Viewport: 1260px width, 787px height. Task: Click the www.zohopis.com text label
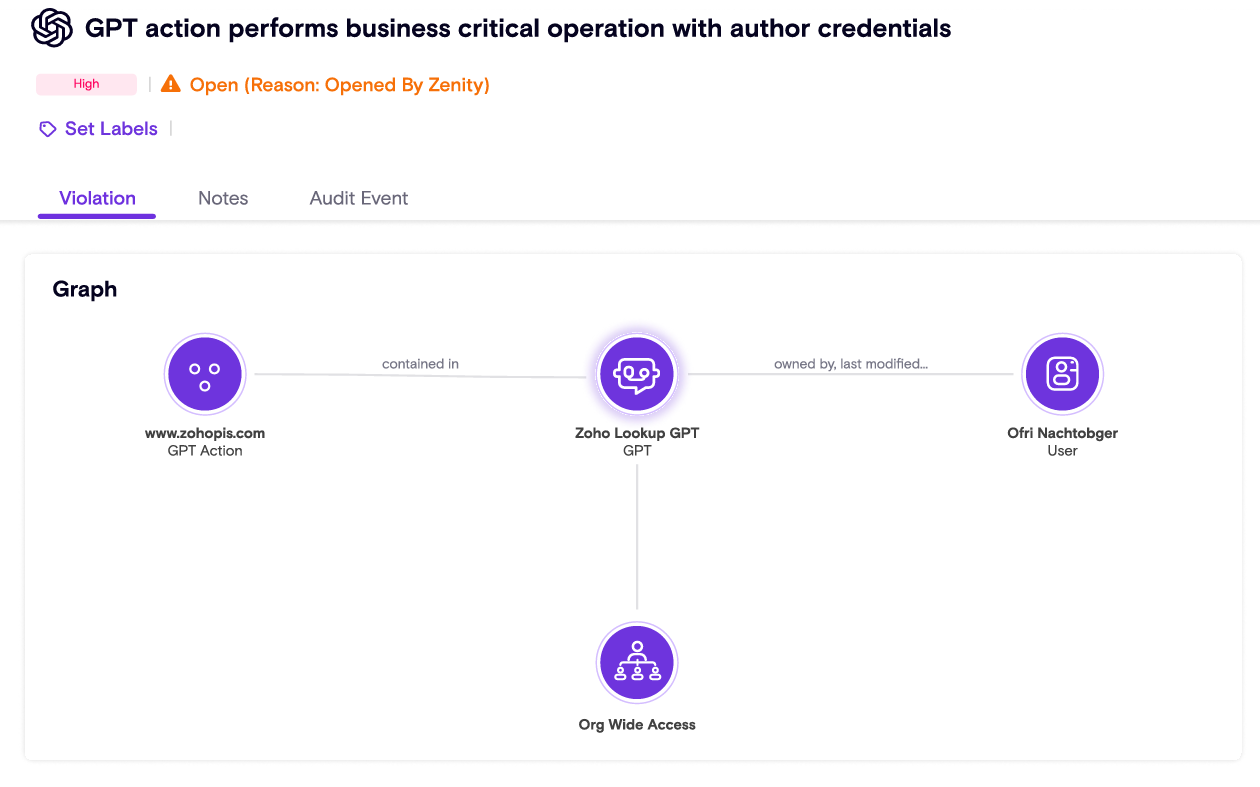205,433
